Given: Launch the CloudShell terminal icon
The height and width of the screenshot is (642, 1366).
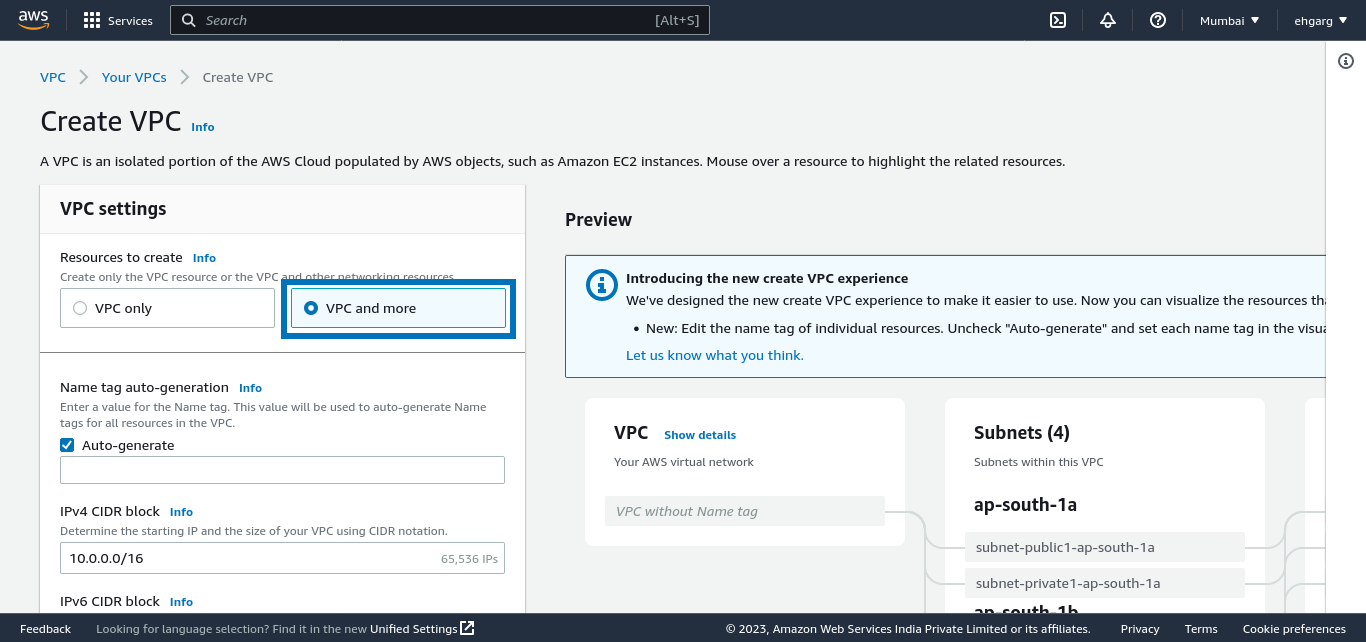Looking at the screenshot, I should click(x=1058, y=20).
